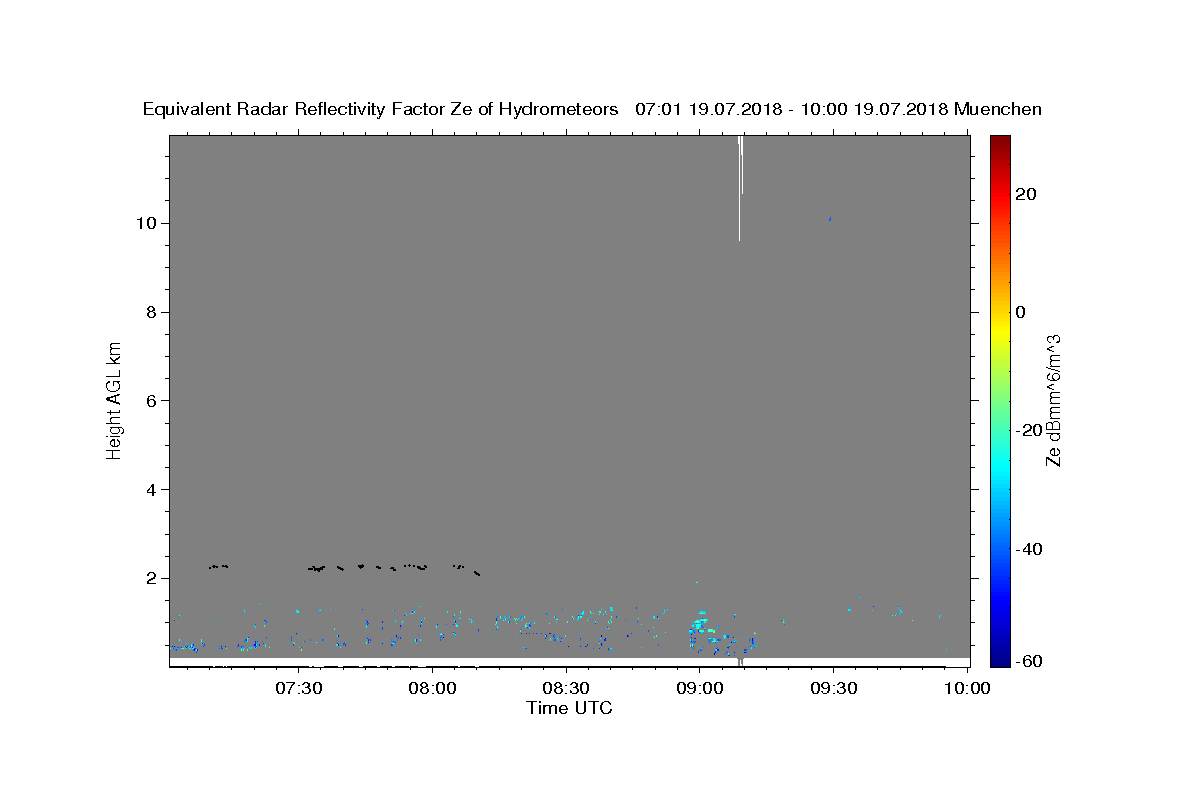
Task: Click the blue echo dot at 10 km
Action: [830, 218]
